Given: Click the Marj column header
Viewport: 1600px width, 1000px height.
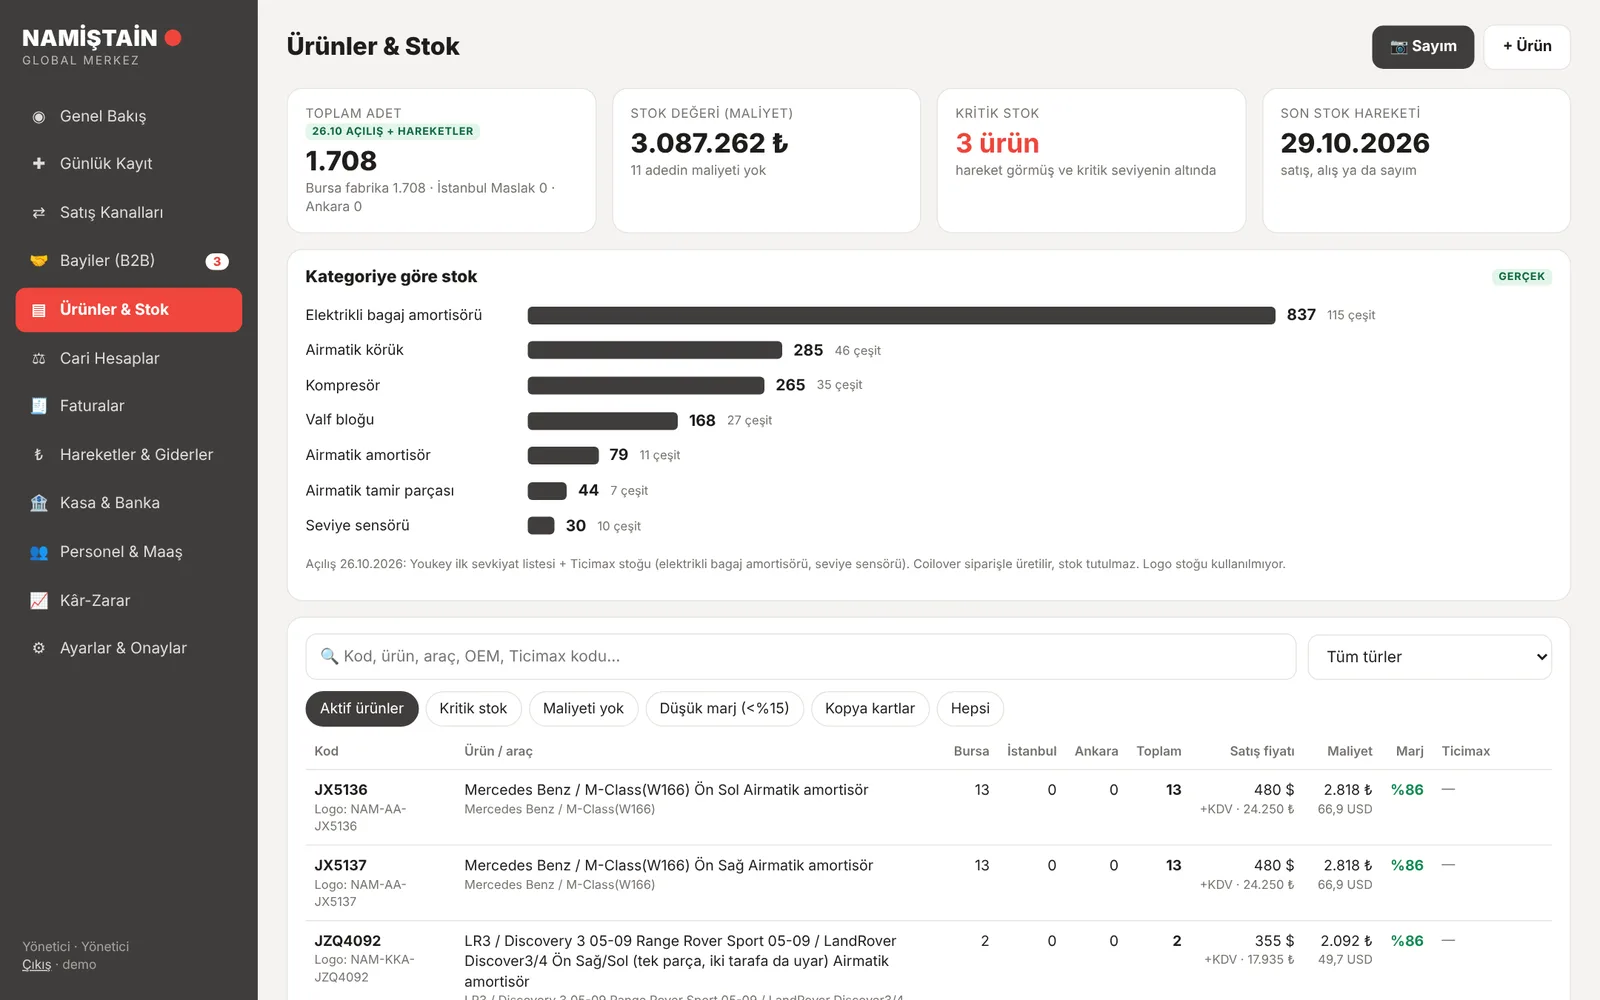Looking at the screenshot, I should (x=1410, y=752).
